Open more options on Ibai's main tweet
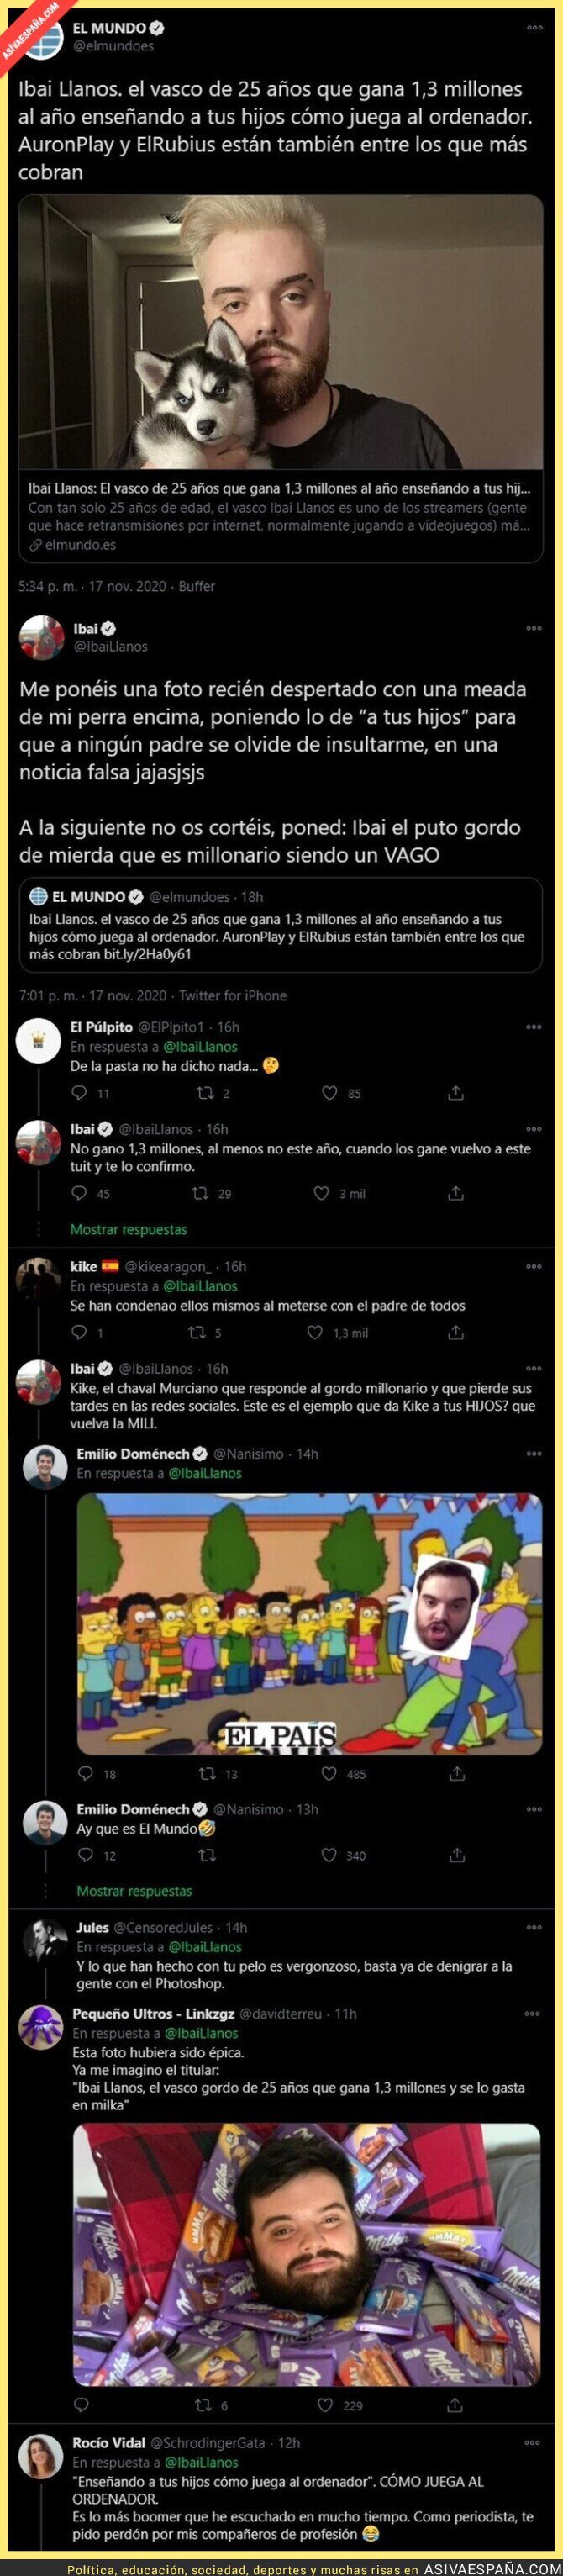Screen dimensions: 563x2576 534,629
